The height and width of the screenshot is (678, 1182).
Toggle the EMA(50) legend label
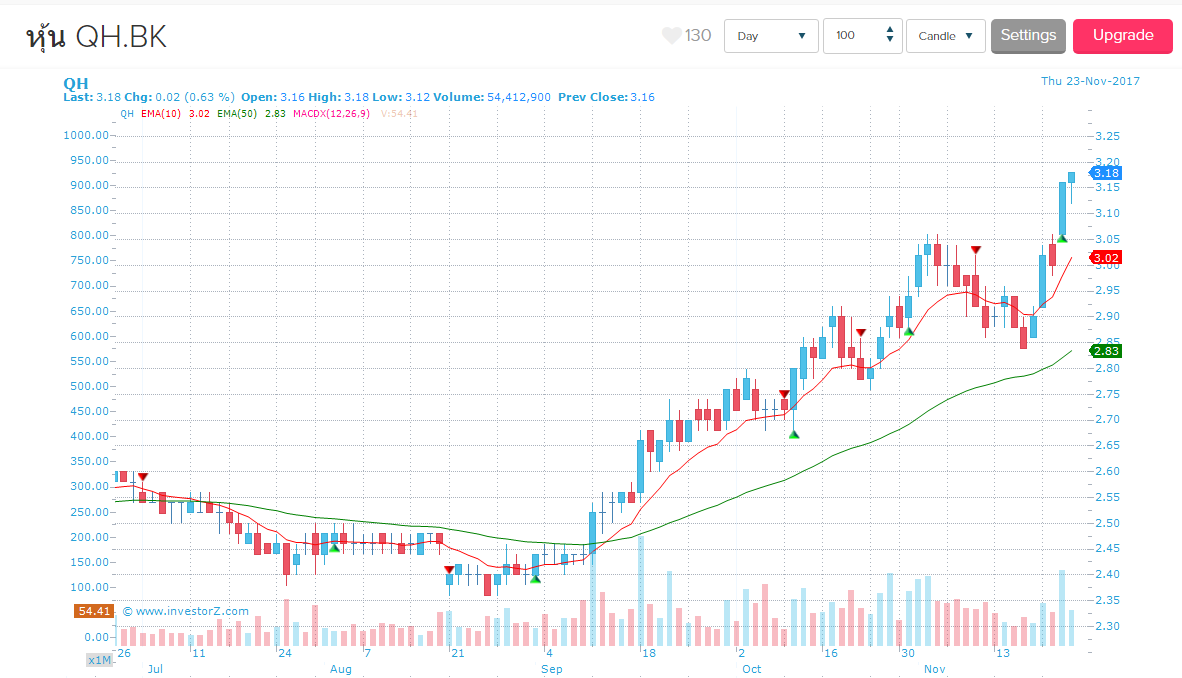(245, 114)
